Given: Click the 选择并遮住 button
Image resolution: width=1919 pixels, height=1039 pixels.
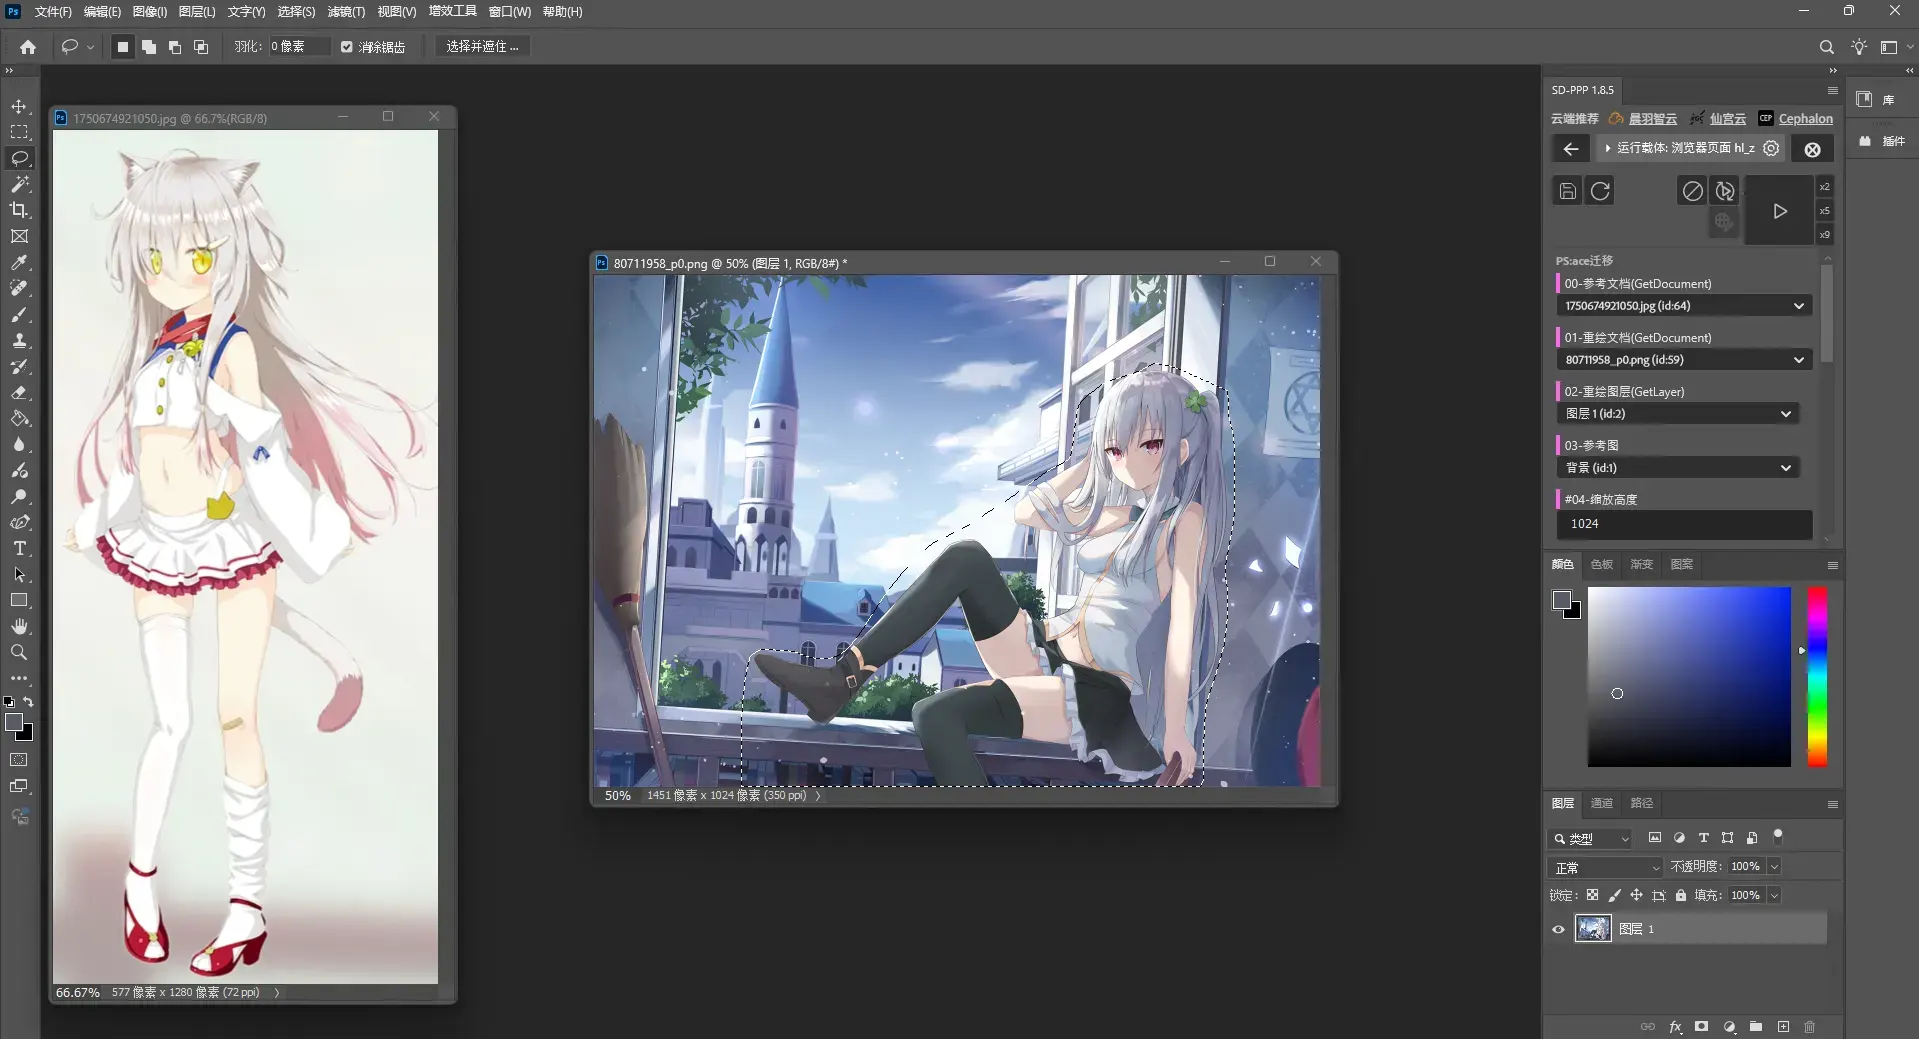Looking at the screenshot, I should 482,47.
